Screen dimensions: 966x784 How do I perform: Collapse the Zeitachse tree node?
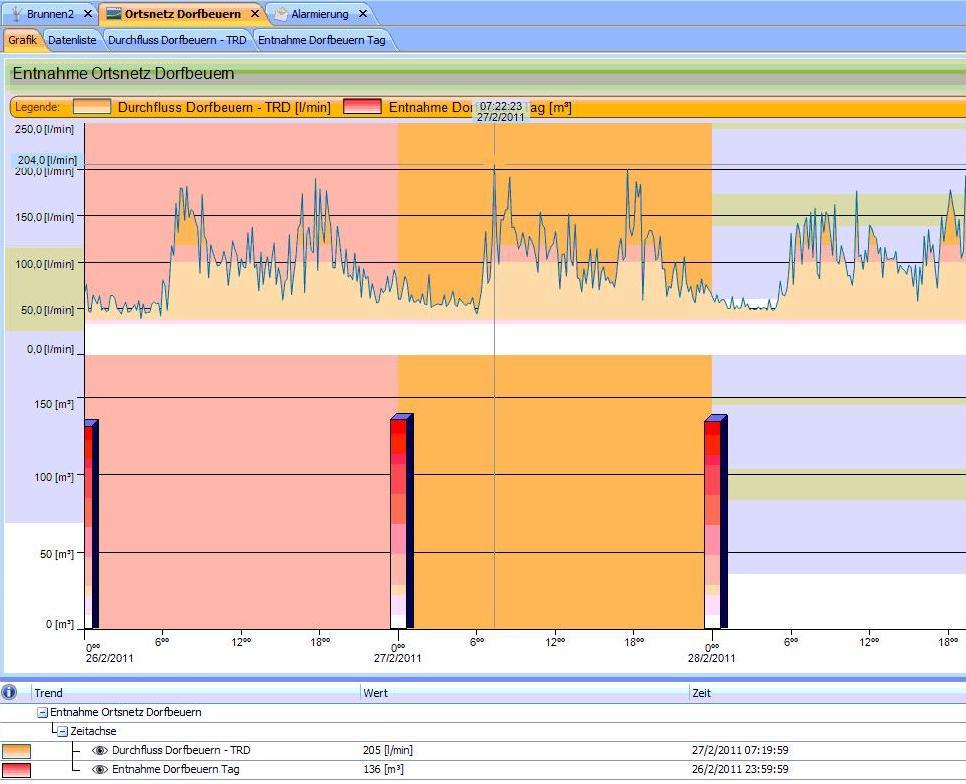[x=62, y=731]
